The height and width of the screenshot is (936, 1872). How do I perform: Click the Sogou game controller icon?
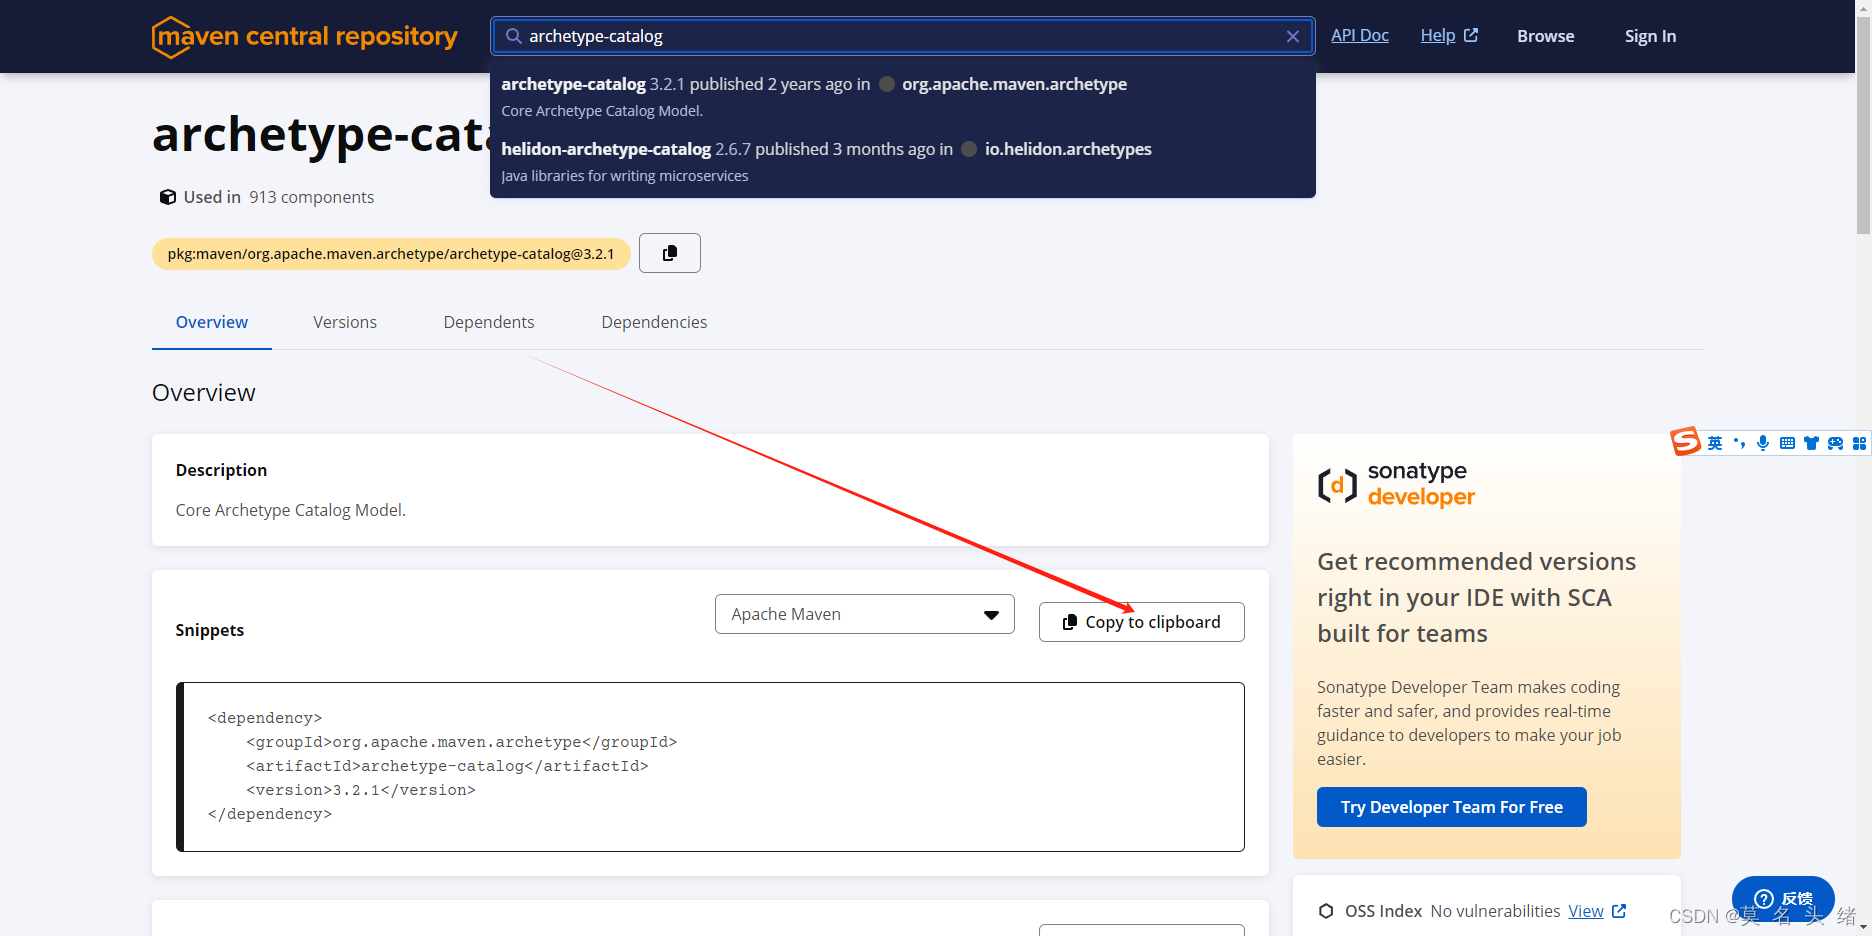click(x=1835, y=443)
